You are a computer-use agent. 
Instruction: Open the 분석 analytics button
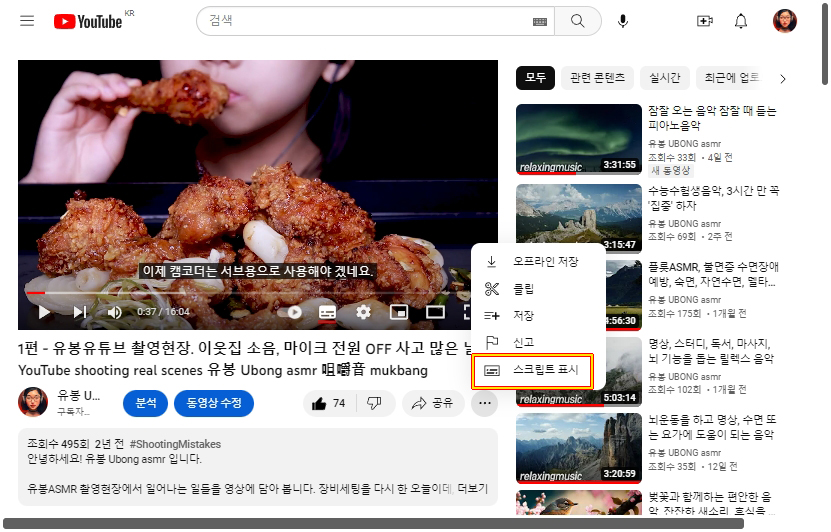pos(146,404)
